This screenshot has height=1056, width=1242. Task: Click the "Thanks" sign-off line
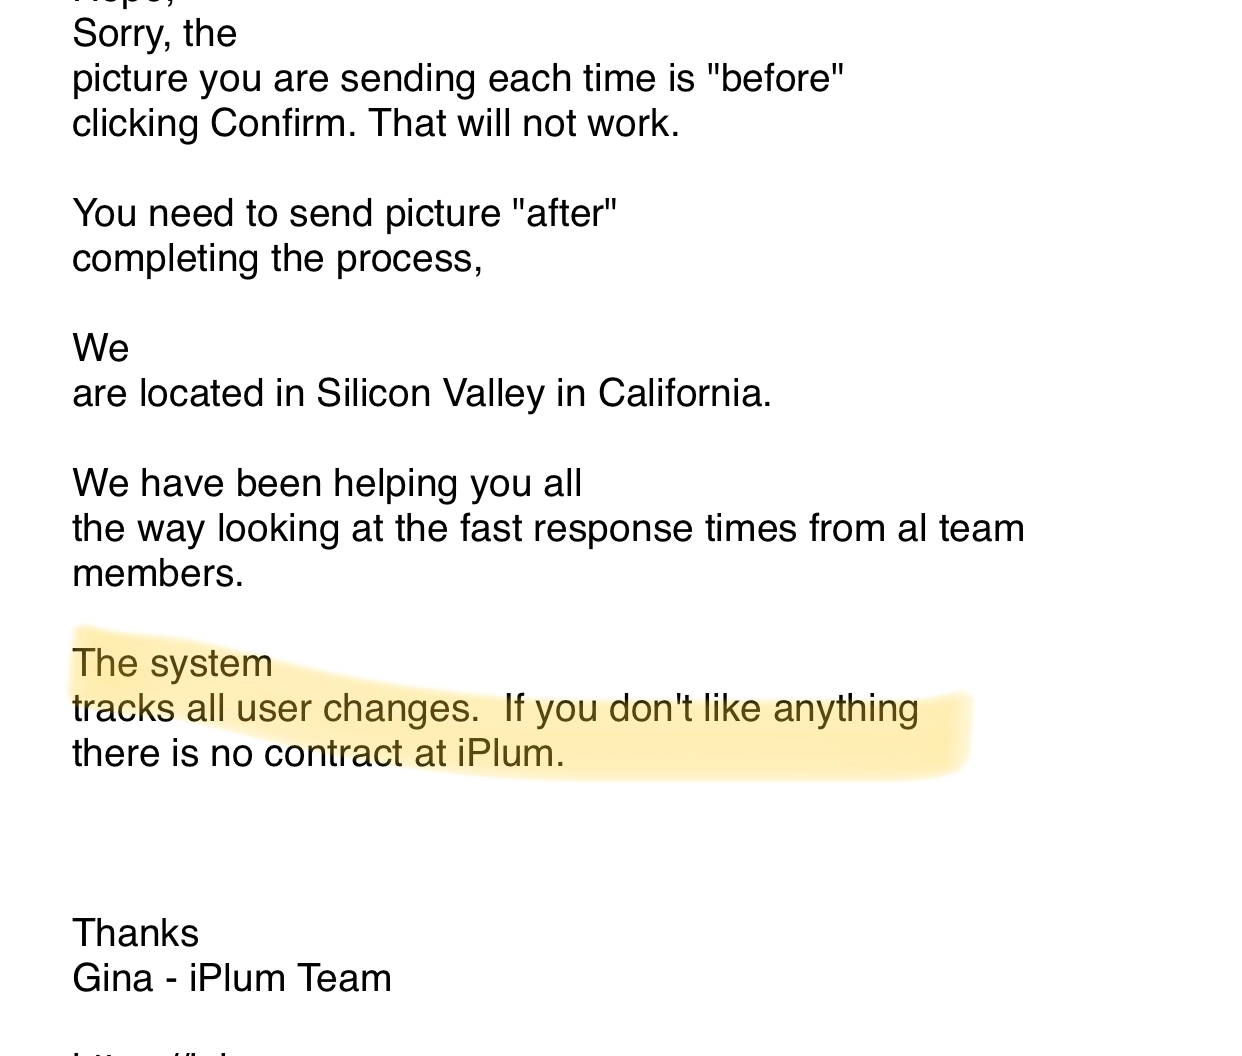click(x=135, y=934)
